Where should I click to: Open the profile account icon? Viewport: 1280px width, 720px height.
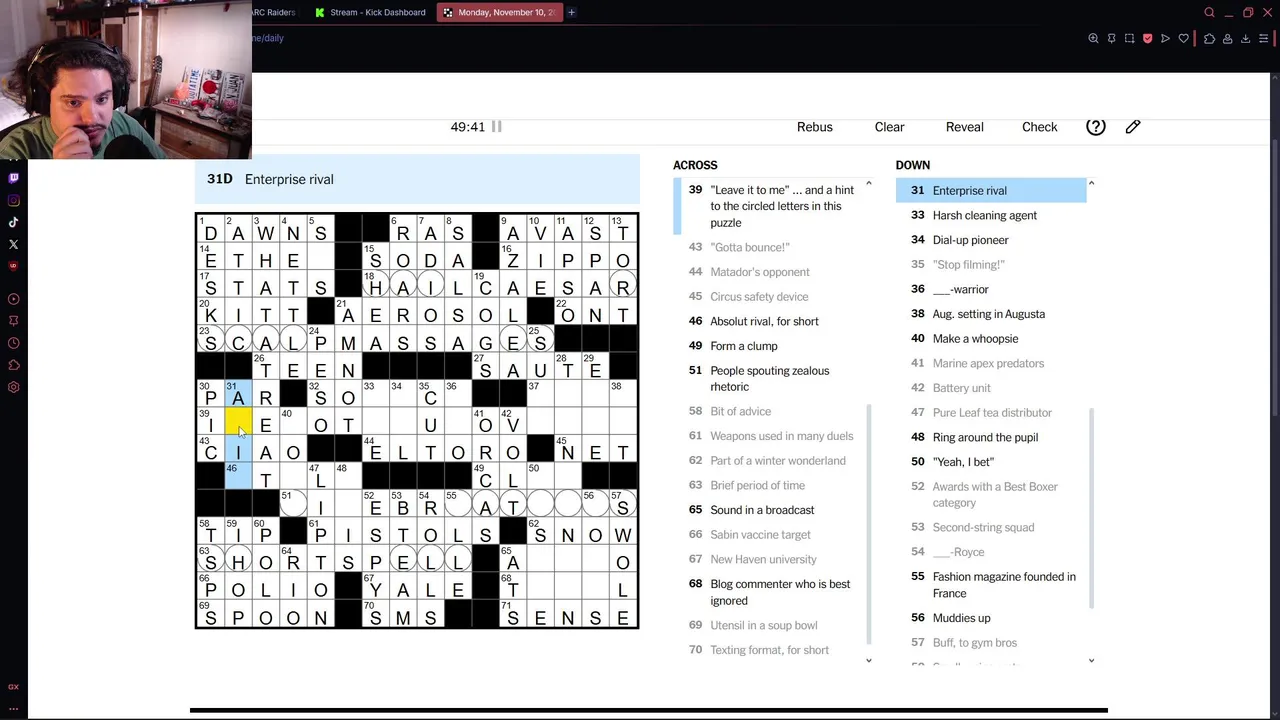(1227, 38)
